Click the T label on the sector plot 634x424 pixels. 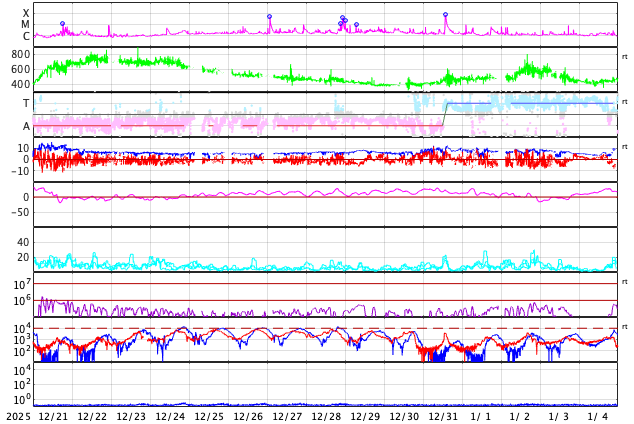(26, 103)
